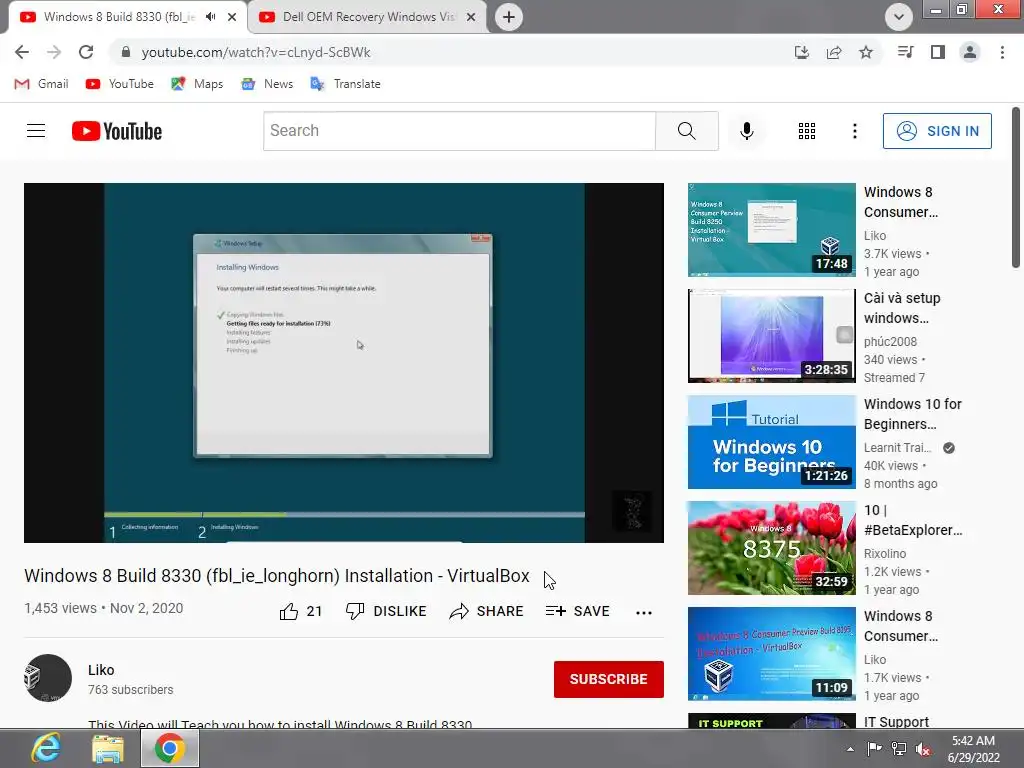Open the '10 | #BetaExplorer...' video title
Screen dimensions: 1024x768
click(x=913, y=520)
